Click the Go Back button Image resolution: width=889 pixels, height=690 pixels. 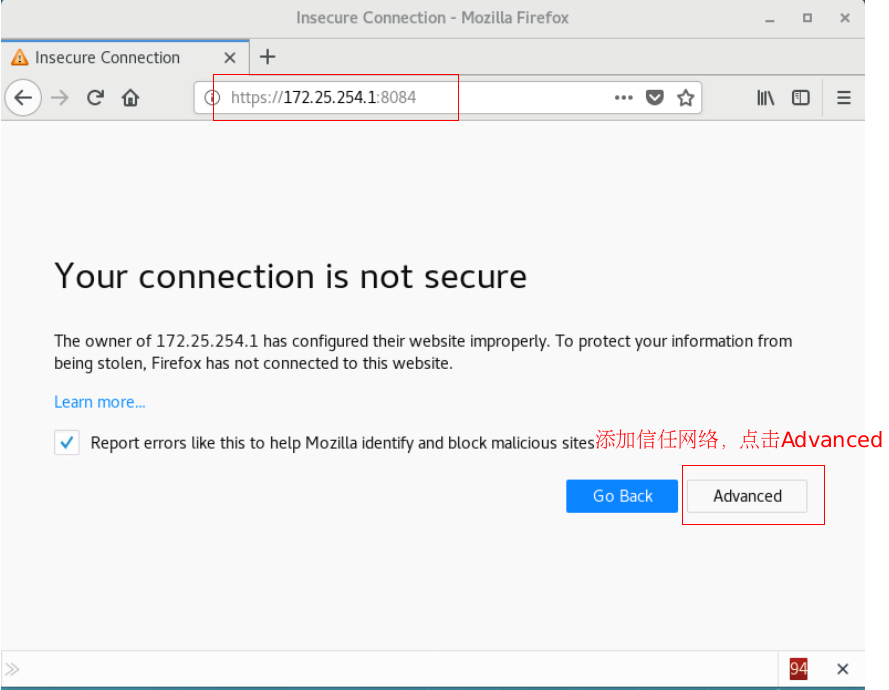pos(622,496)
